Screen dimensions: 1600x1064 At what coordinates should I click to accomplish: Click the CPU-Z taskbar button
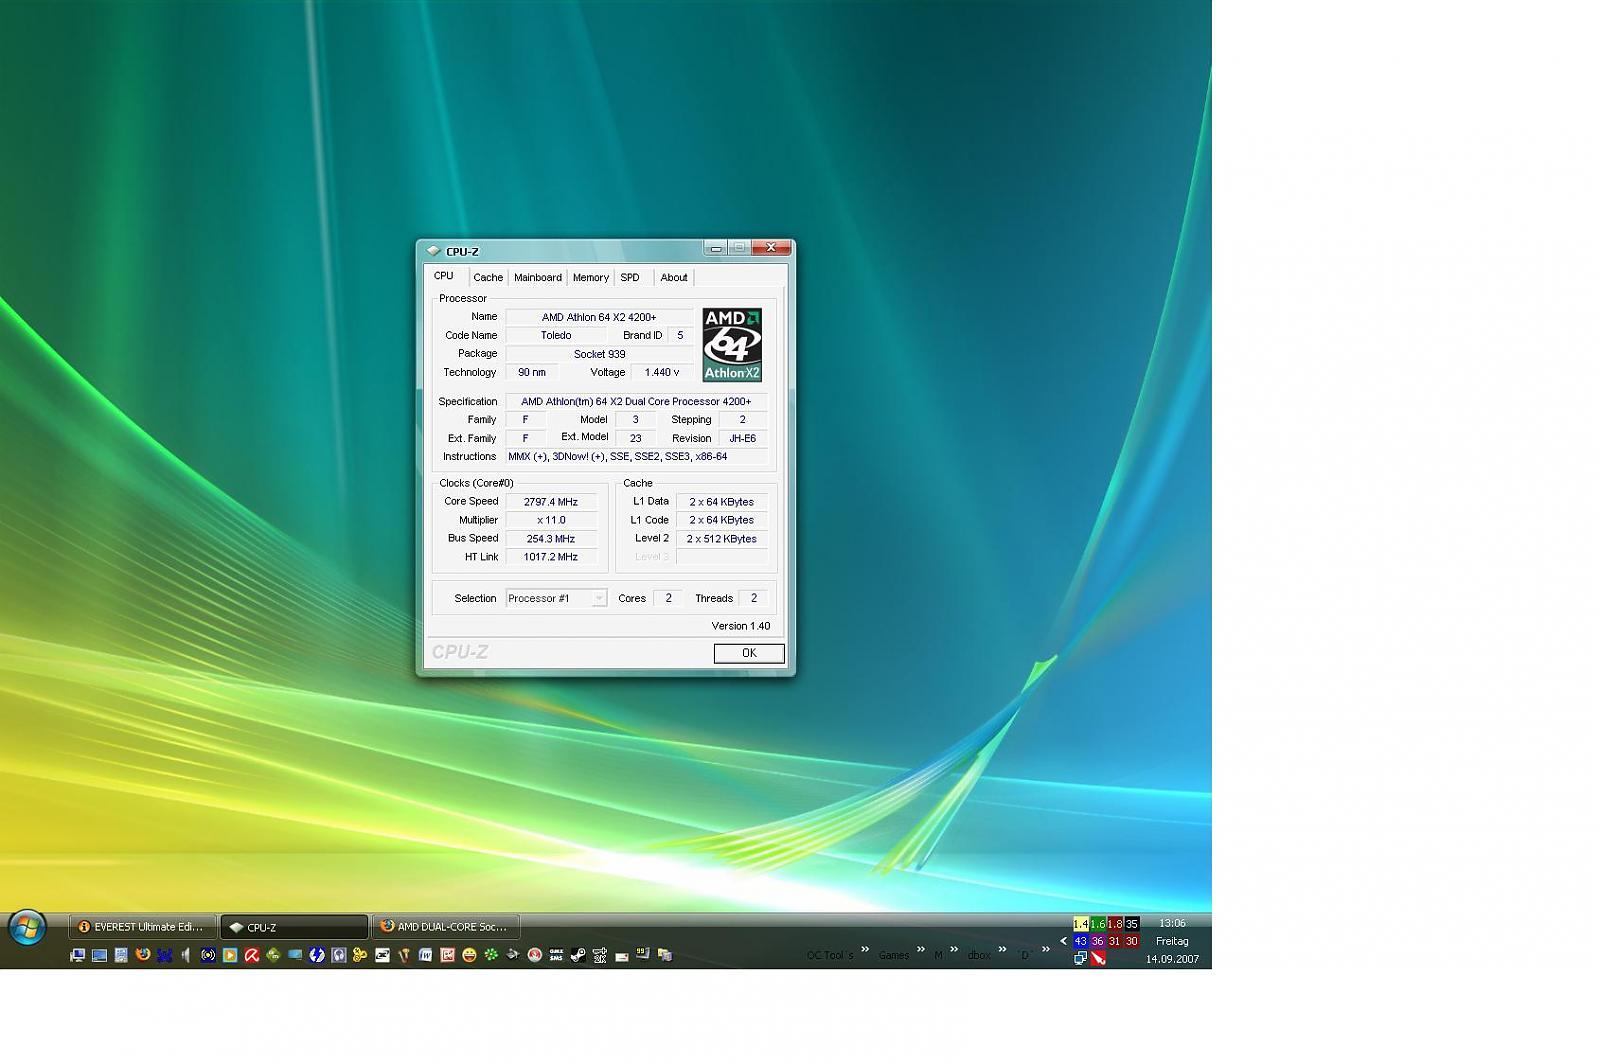coord(294,927)
